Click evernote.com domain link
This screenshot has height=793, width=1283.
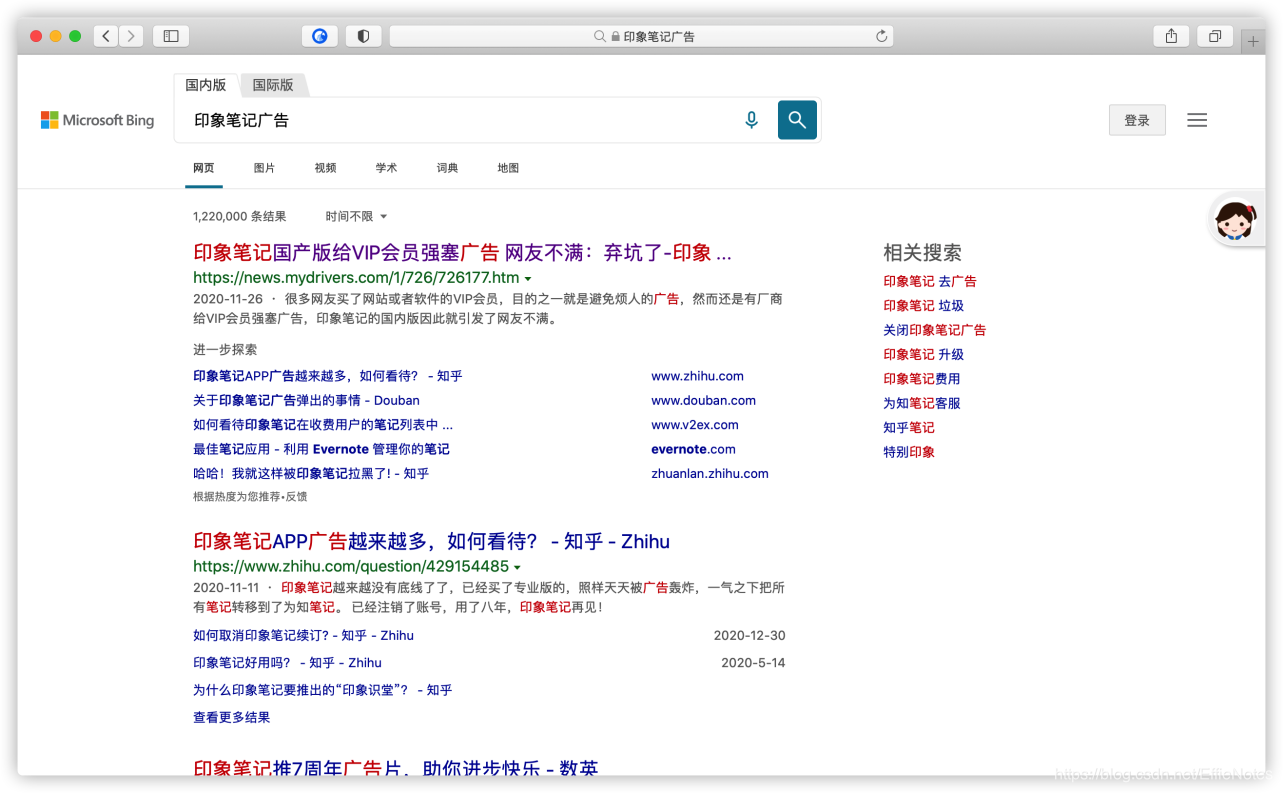tap(693, 449)
